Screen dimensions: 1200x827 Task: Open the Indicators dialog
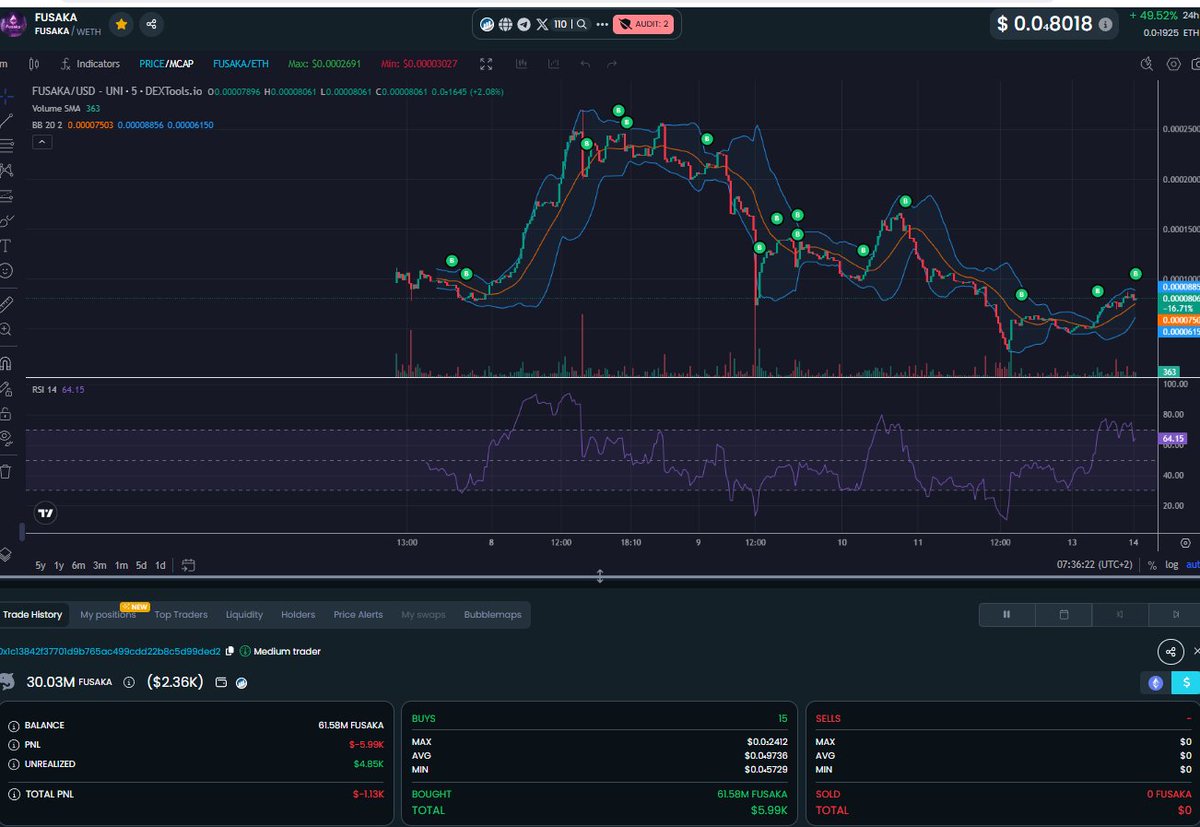(x=95, y=63)
